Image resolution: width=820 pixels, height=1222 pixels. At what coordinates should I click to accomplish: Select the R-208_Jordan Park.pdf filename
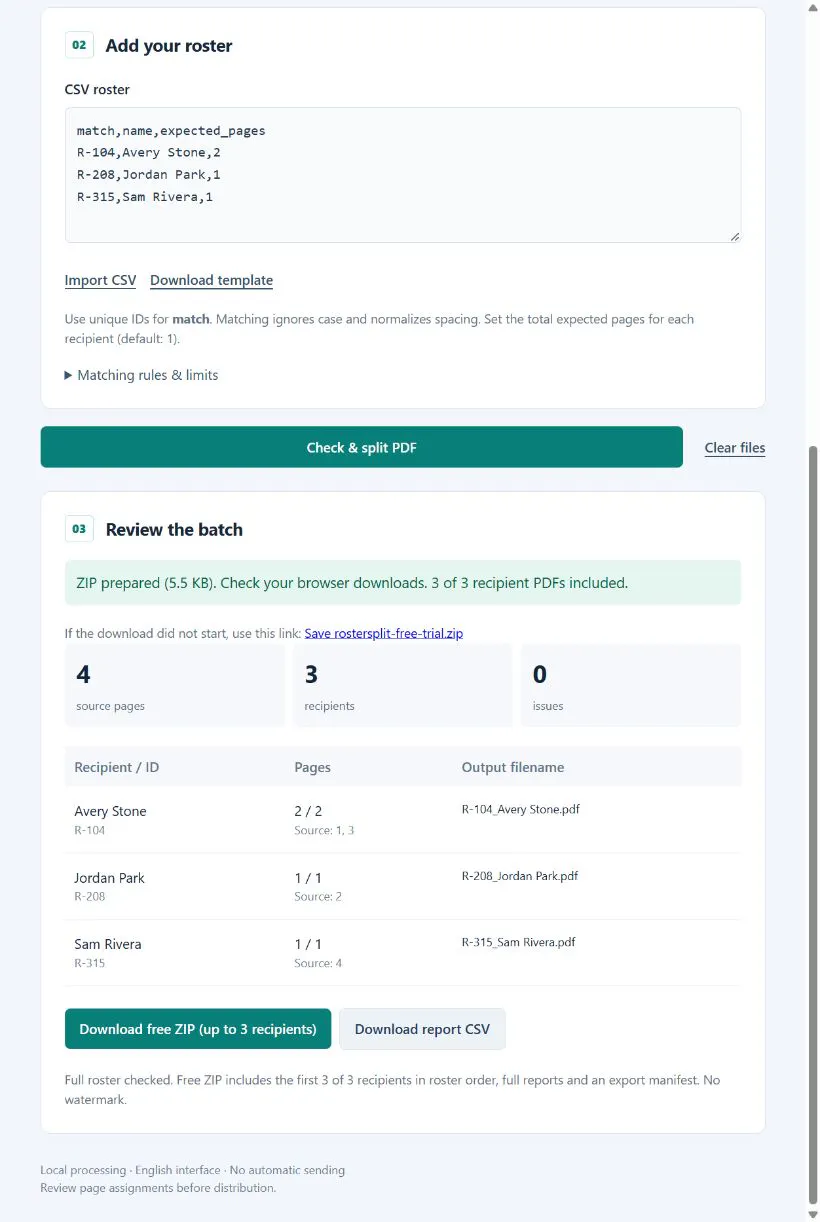click(x=520, y=876)
